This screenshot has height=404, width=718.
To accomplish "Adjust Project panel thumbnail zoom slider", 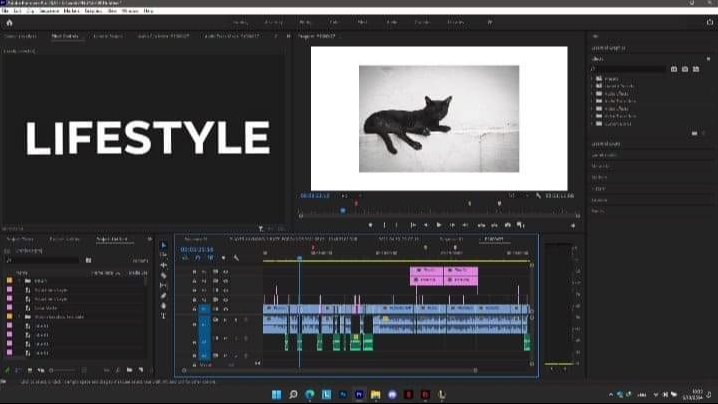I will pos(63,370).
